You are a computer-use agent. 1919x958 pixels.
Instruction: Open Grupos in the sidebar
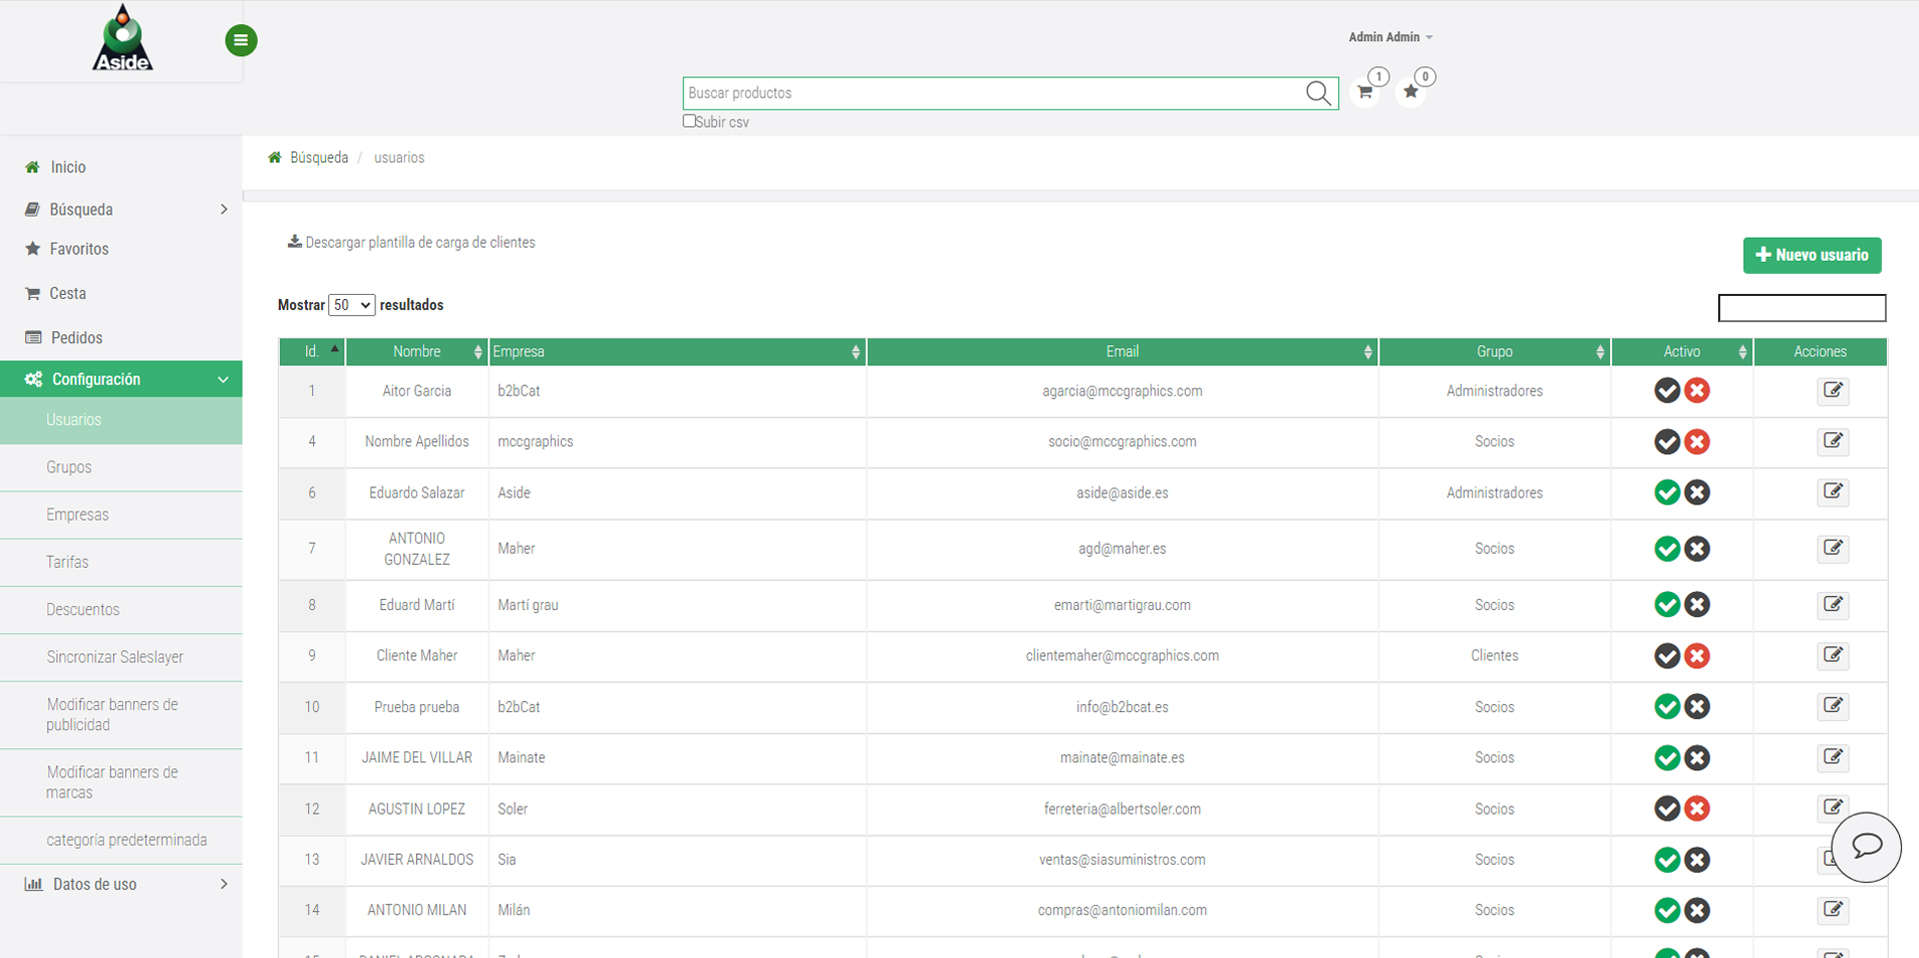pos(69,467)
